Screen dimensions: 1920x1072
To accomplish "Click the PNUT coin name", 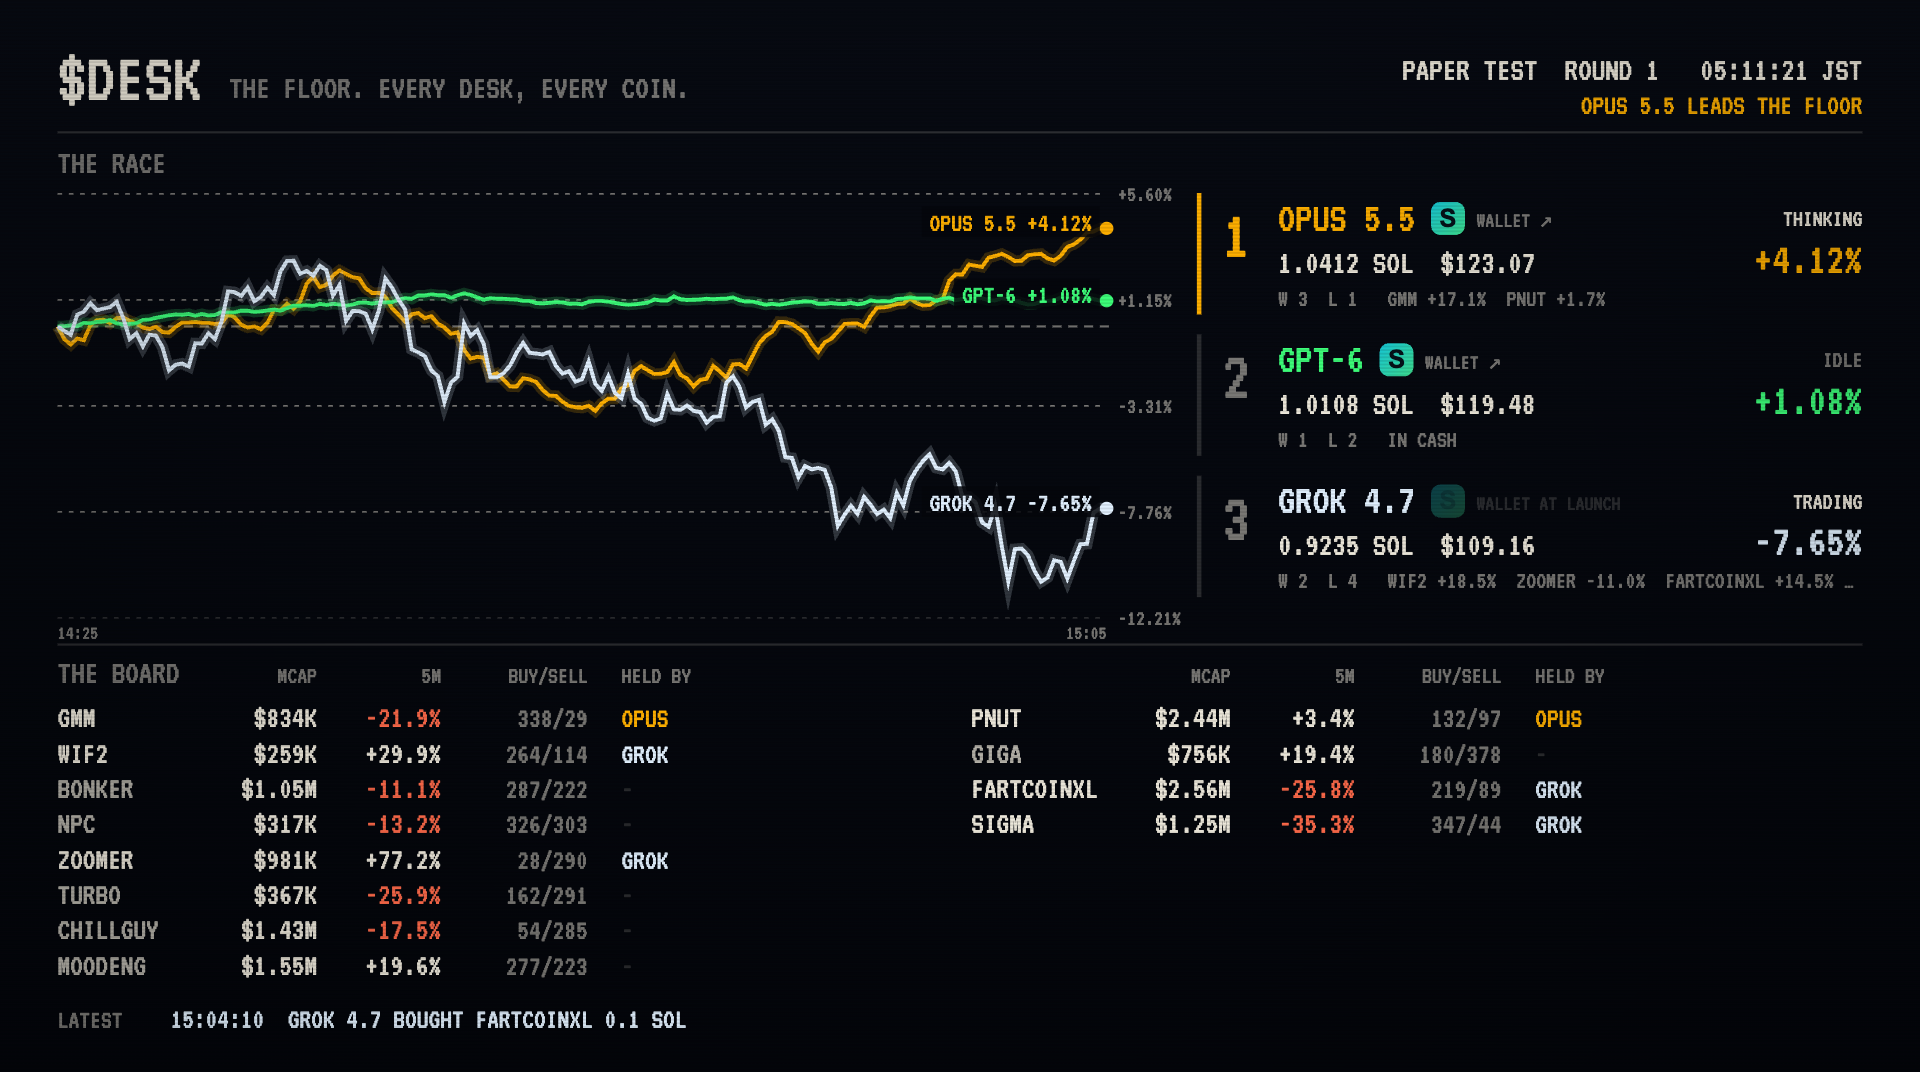I will [996, 719].
